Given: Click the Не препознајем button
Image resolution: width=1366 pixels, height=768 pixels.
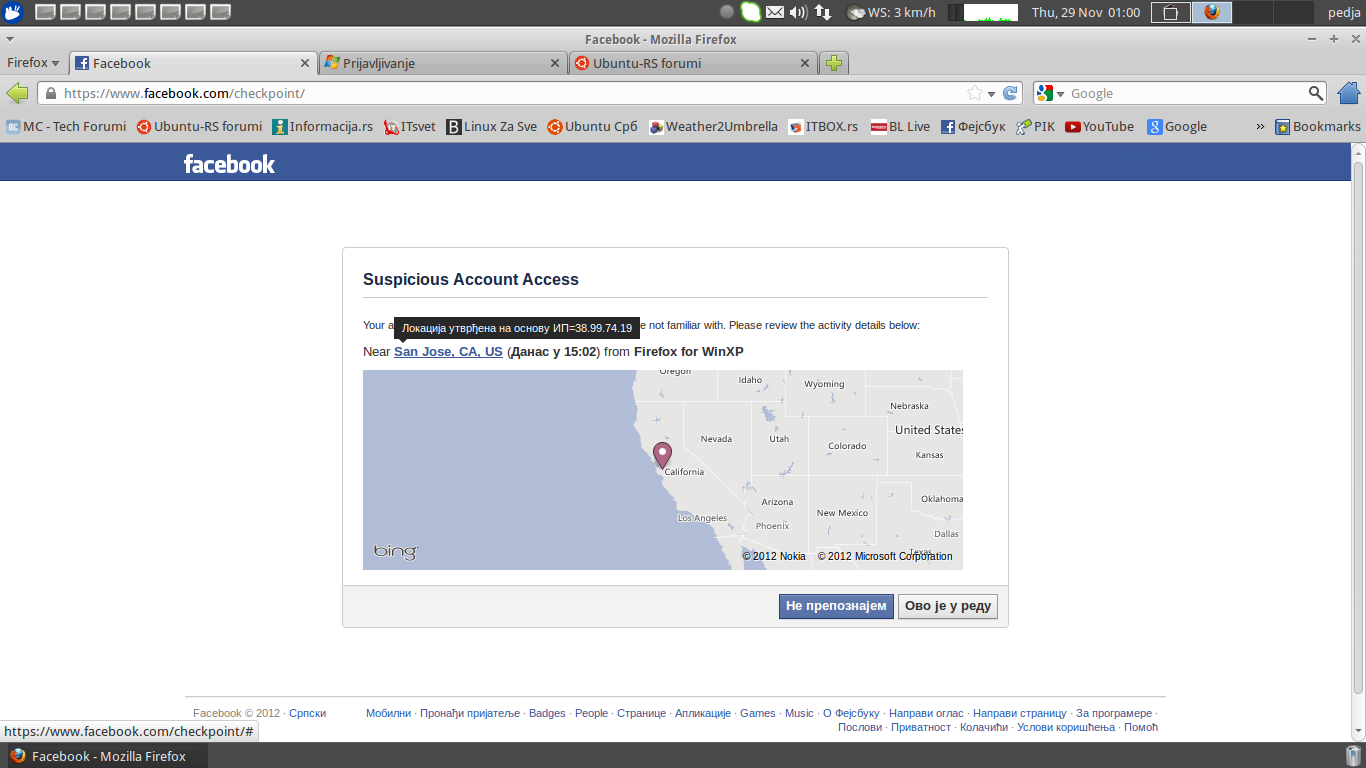Looking at the screenshot, I should [836, 606].
